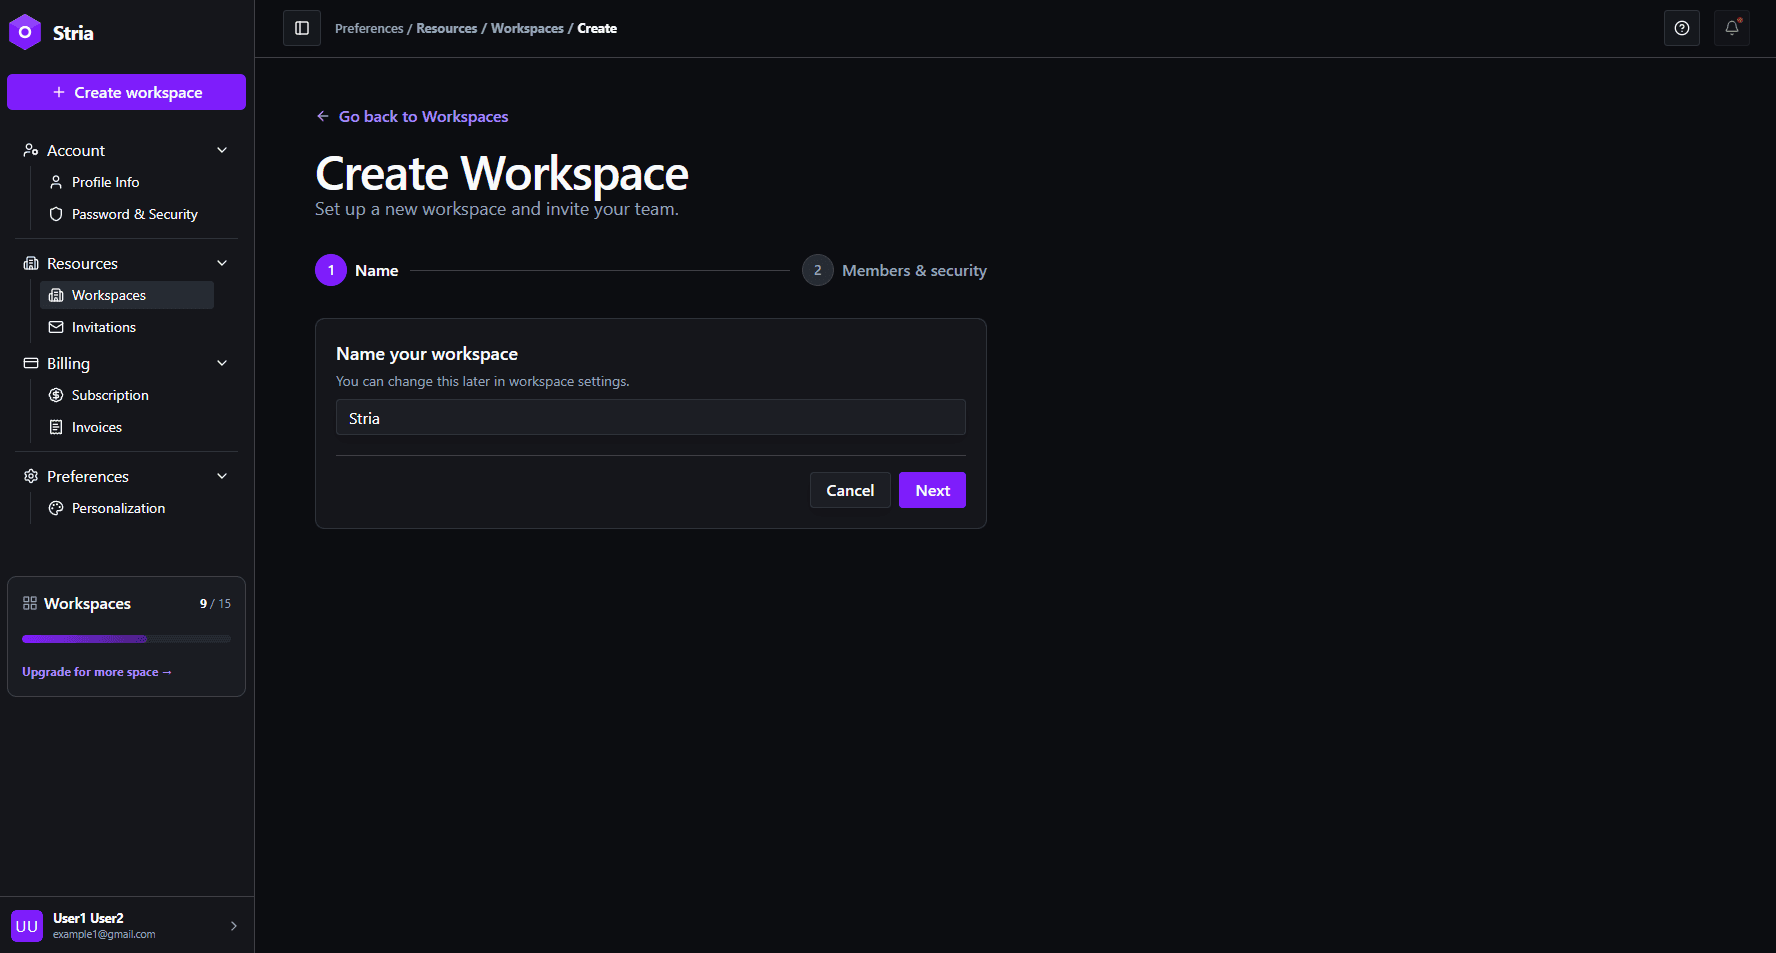Image resolution: width=1776 pixels, height=953 pixels.
Task: Open the Invoices page
Action: point(127,427)
